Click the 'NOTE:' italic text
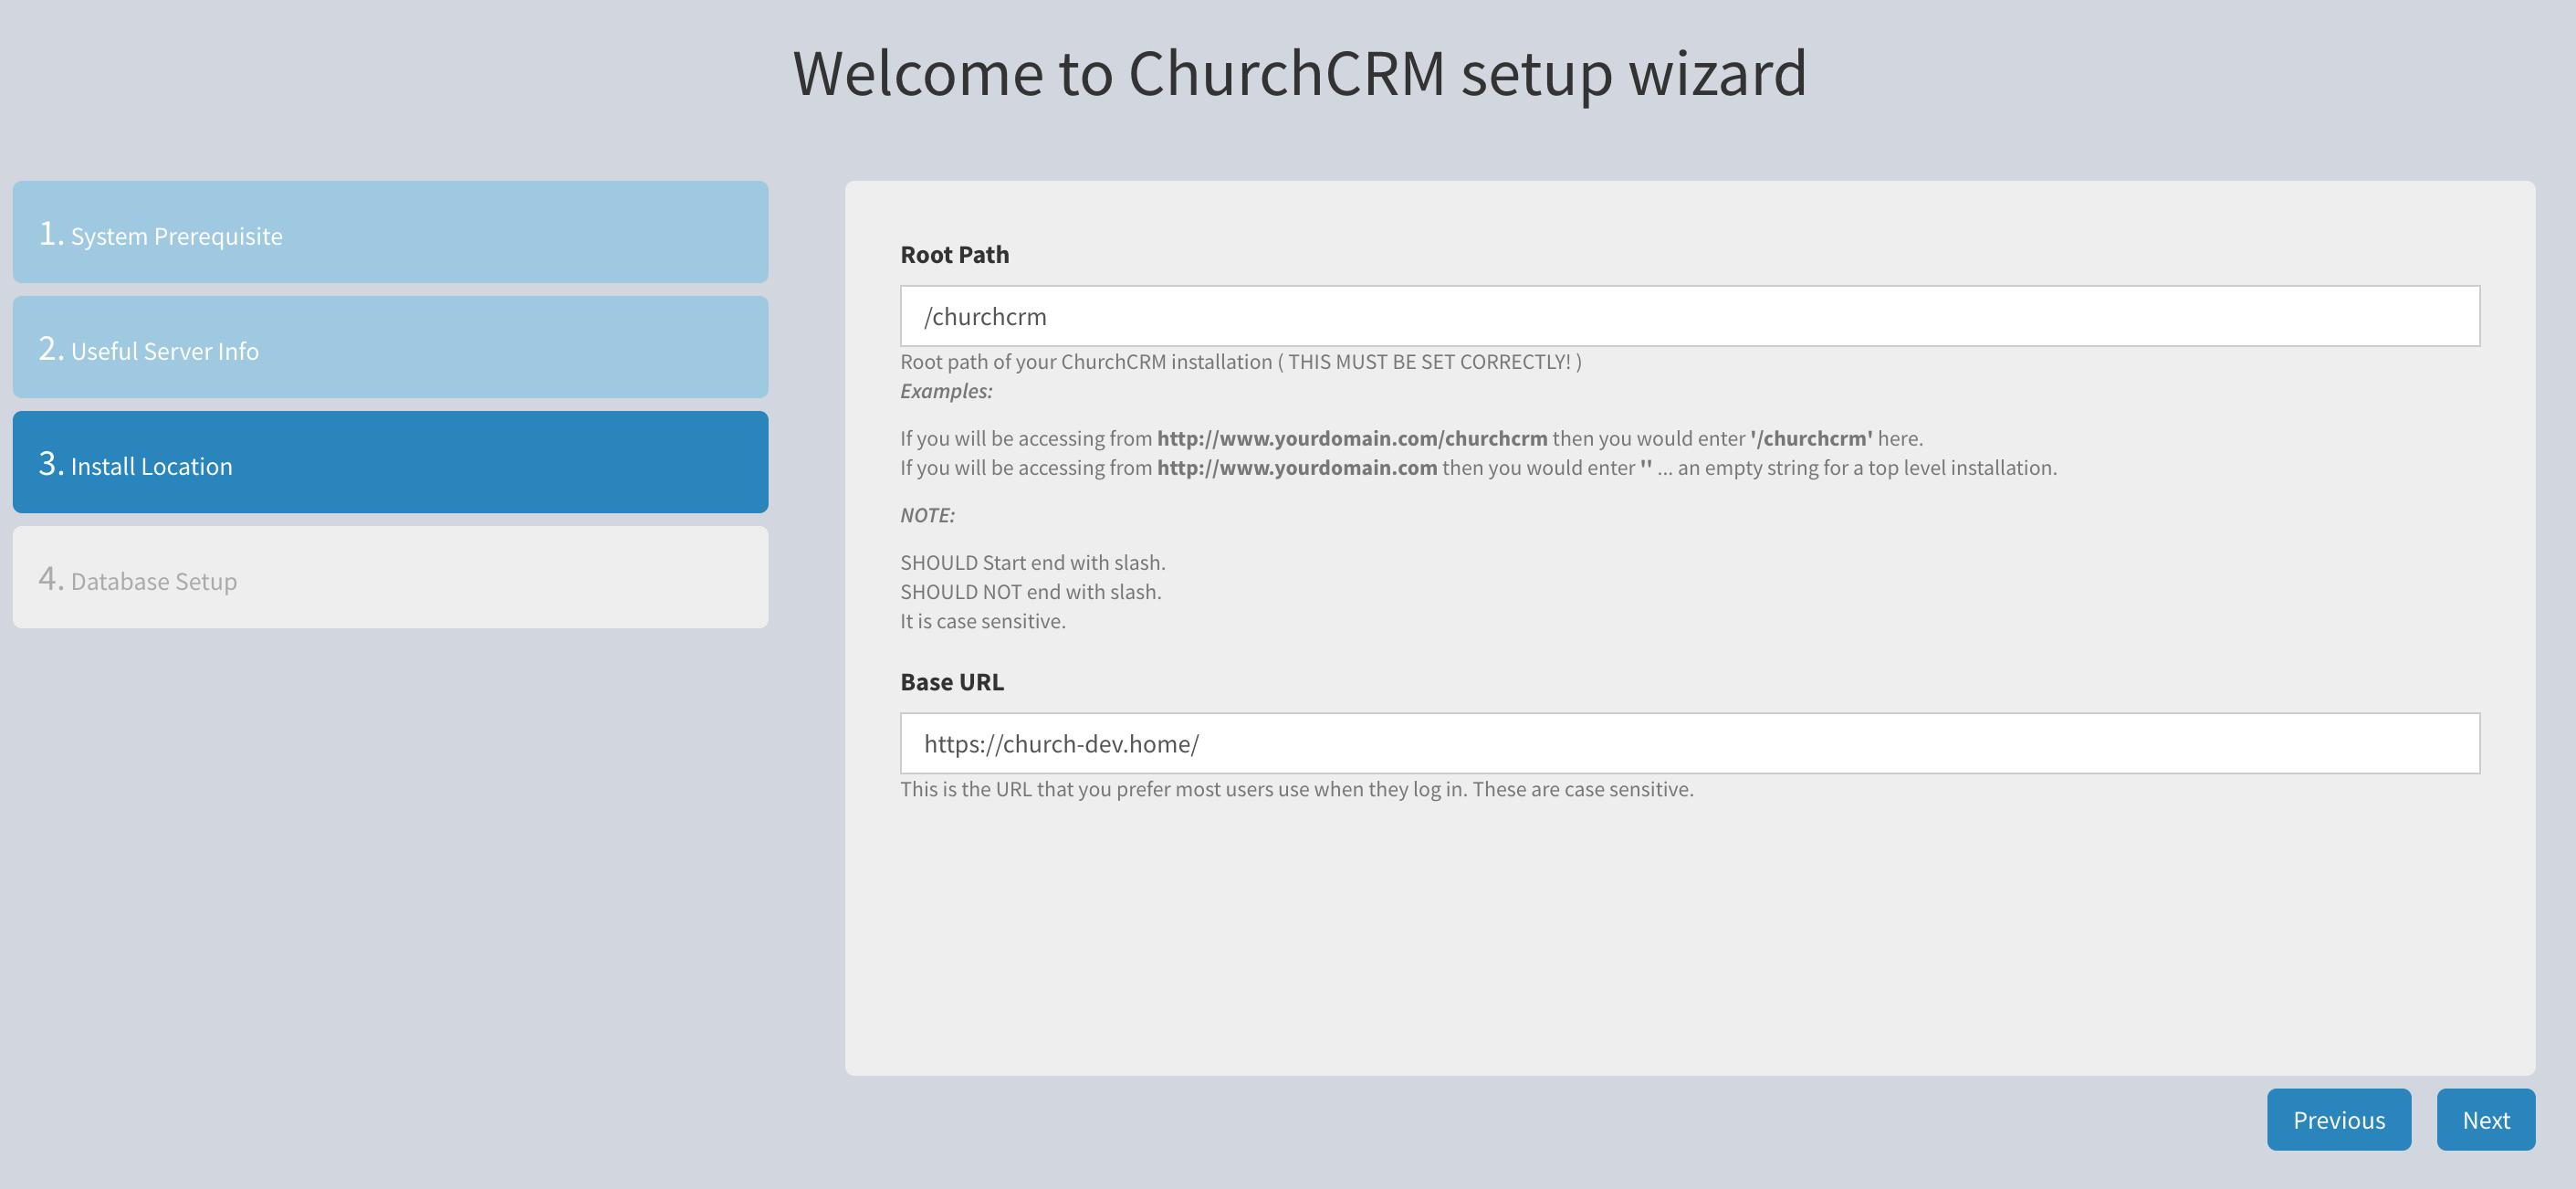 [x=927, y=515]
